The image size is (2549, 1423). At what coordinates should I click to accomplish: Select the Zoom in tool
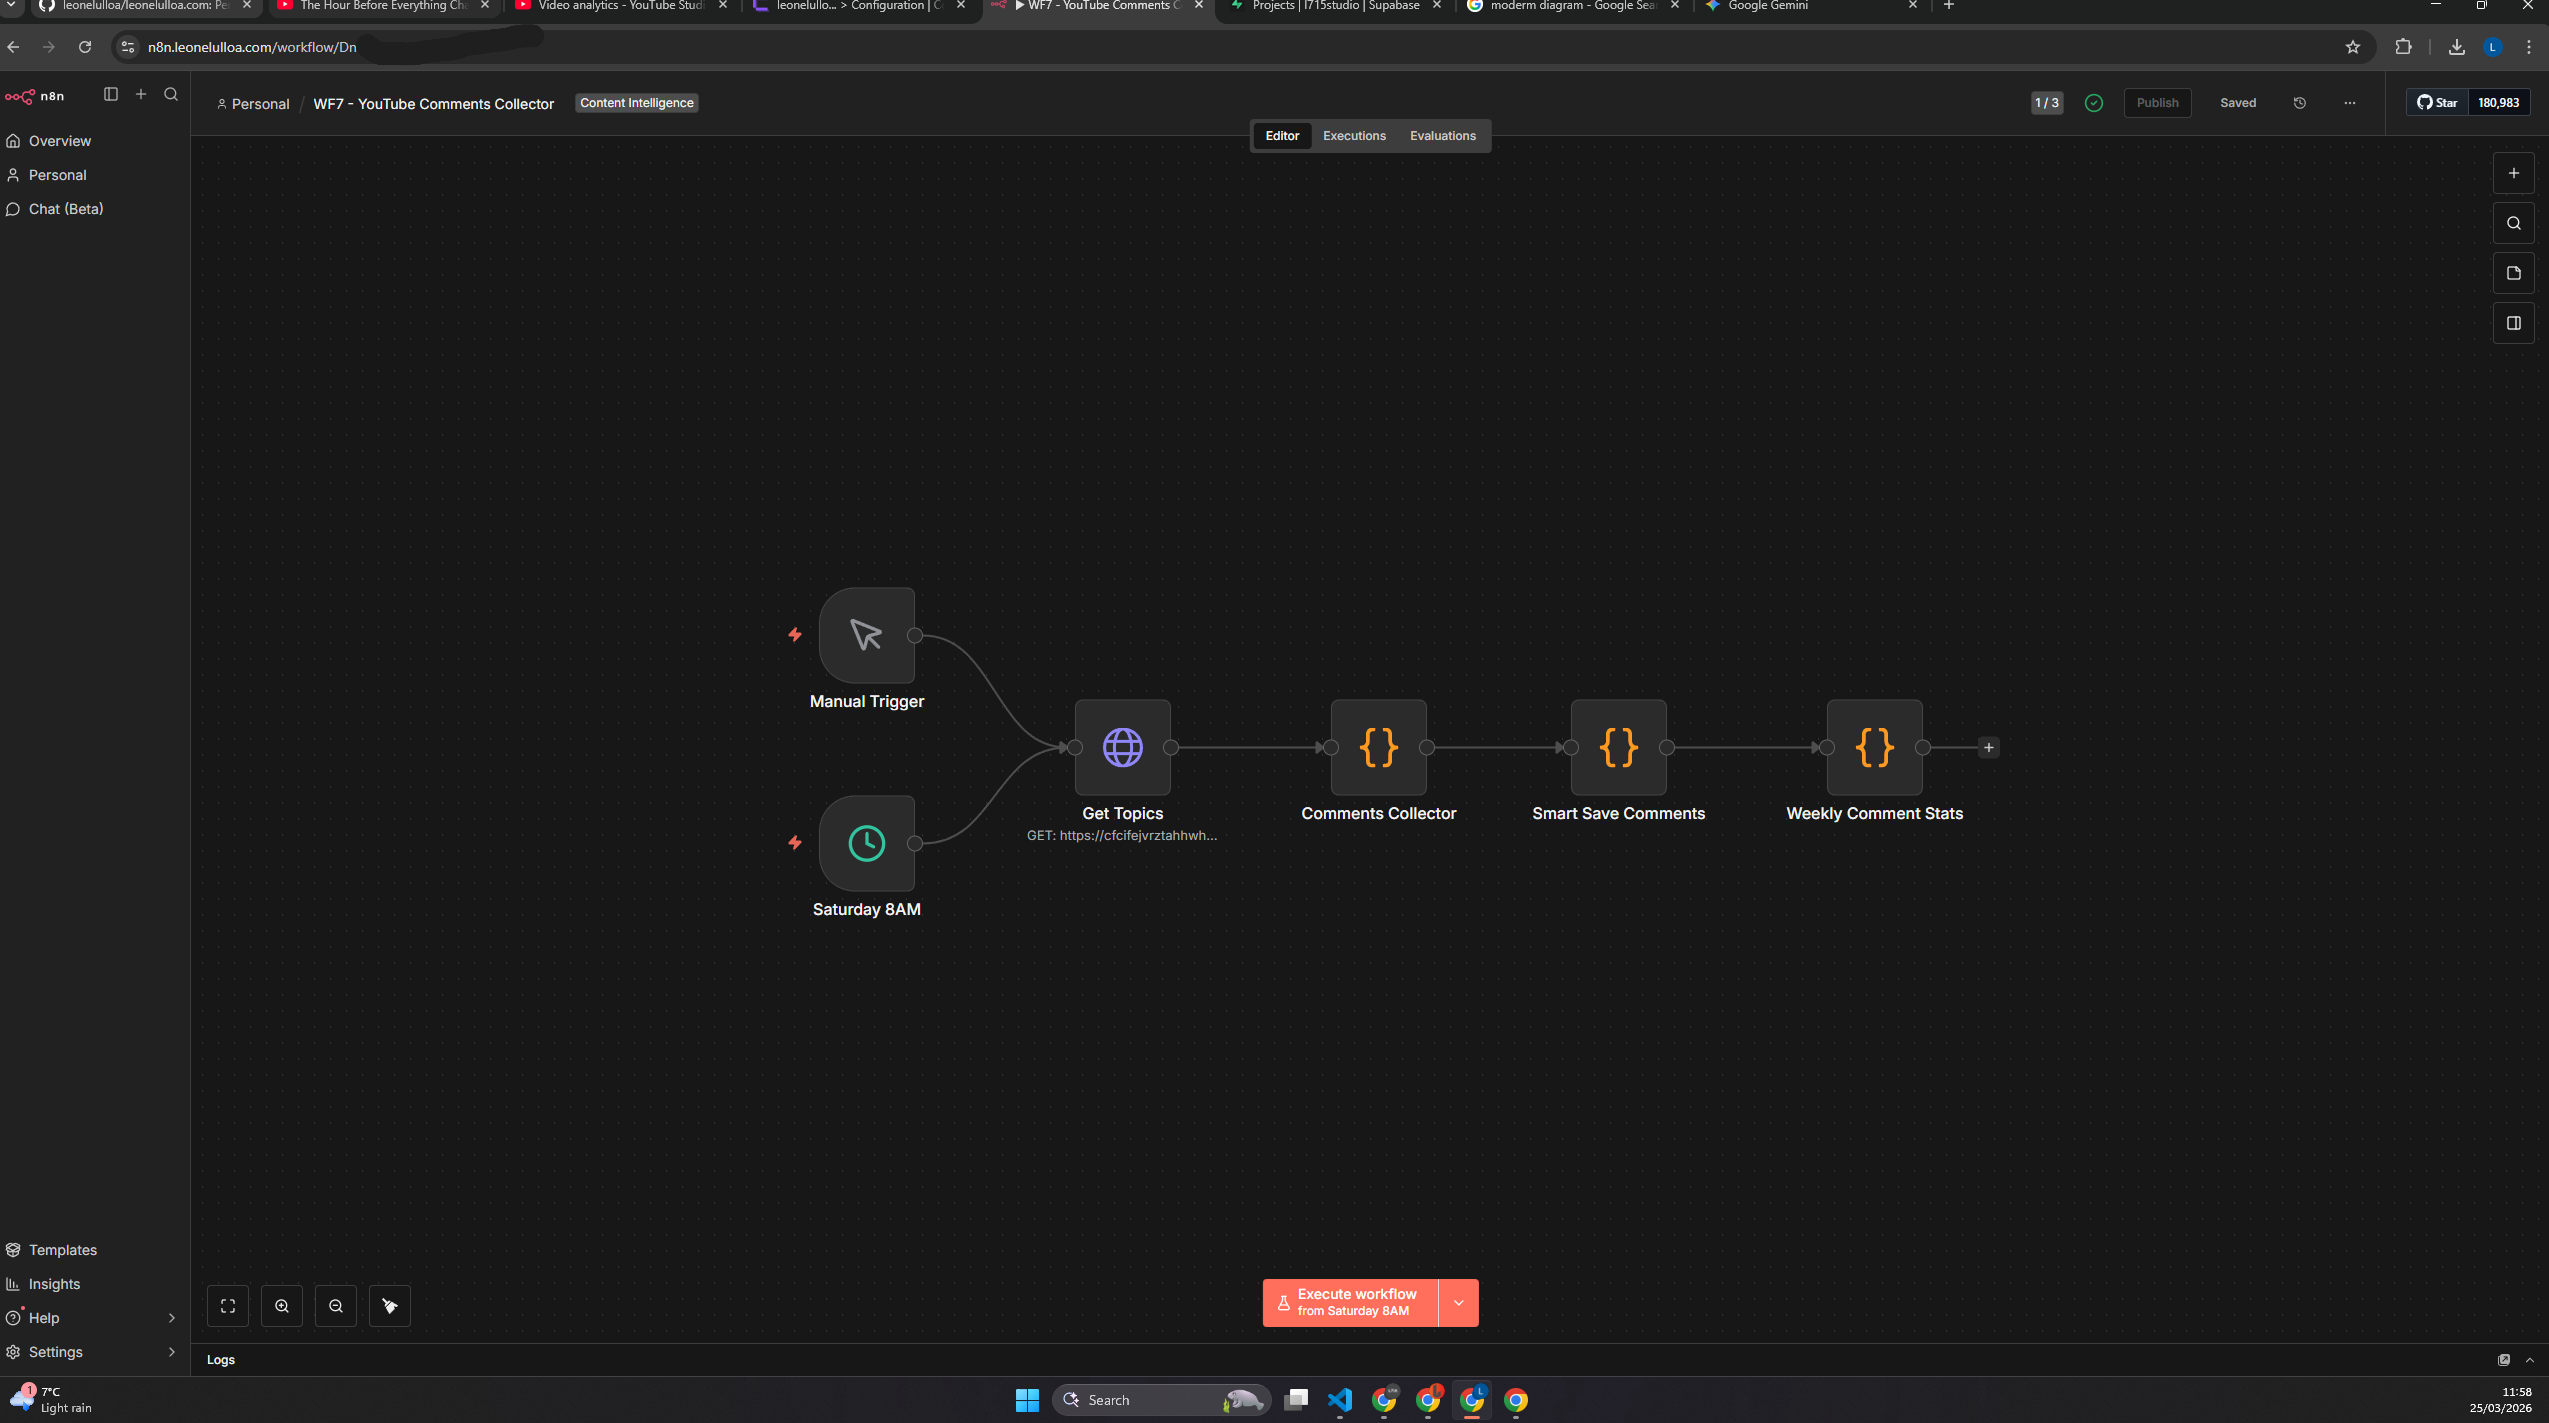(x=282, y=1305)
